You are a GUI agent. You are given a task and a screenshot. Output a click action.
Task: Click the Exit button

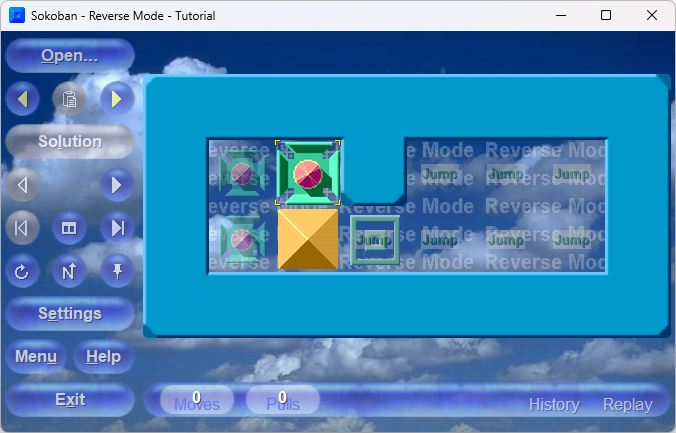69,400
